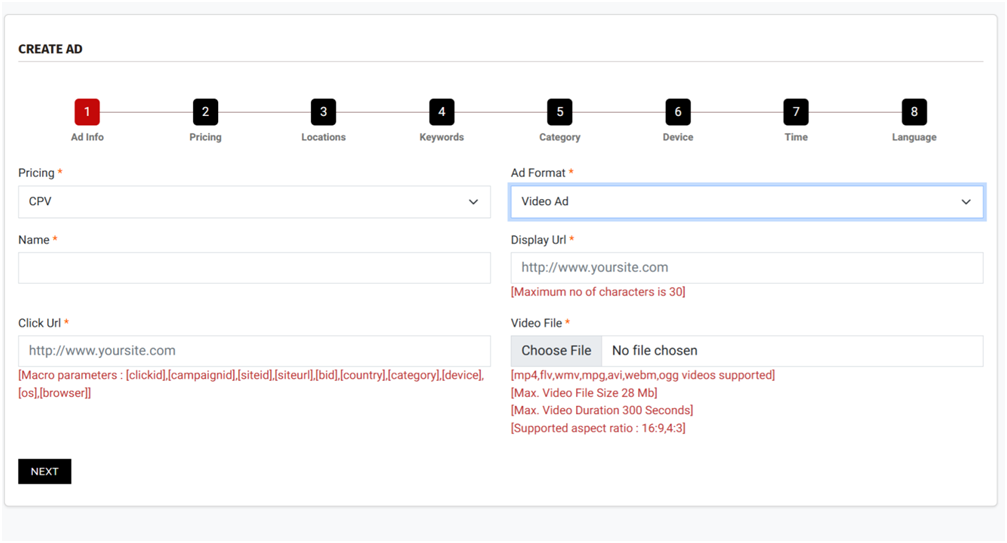Viewport: 1007px width, 543px height.
Task: Open step 4 Keywords
Action: (441, 112)
